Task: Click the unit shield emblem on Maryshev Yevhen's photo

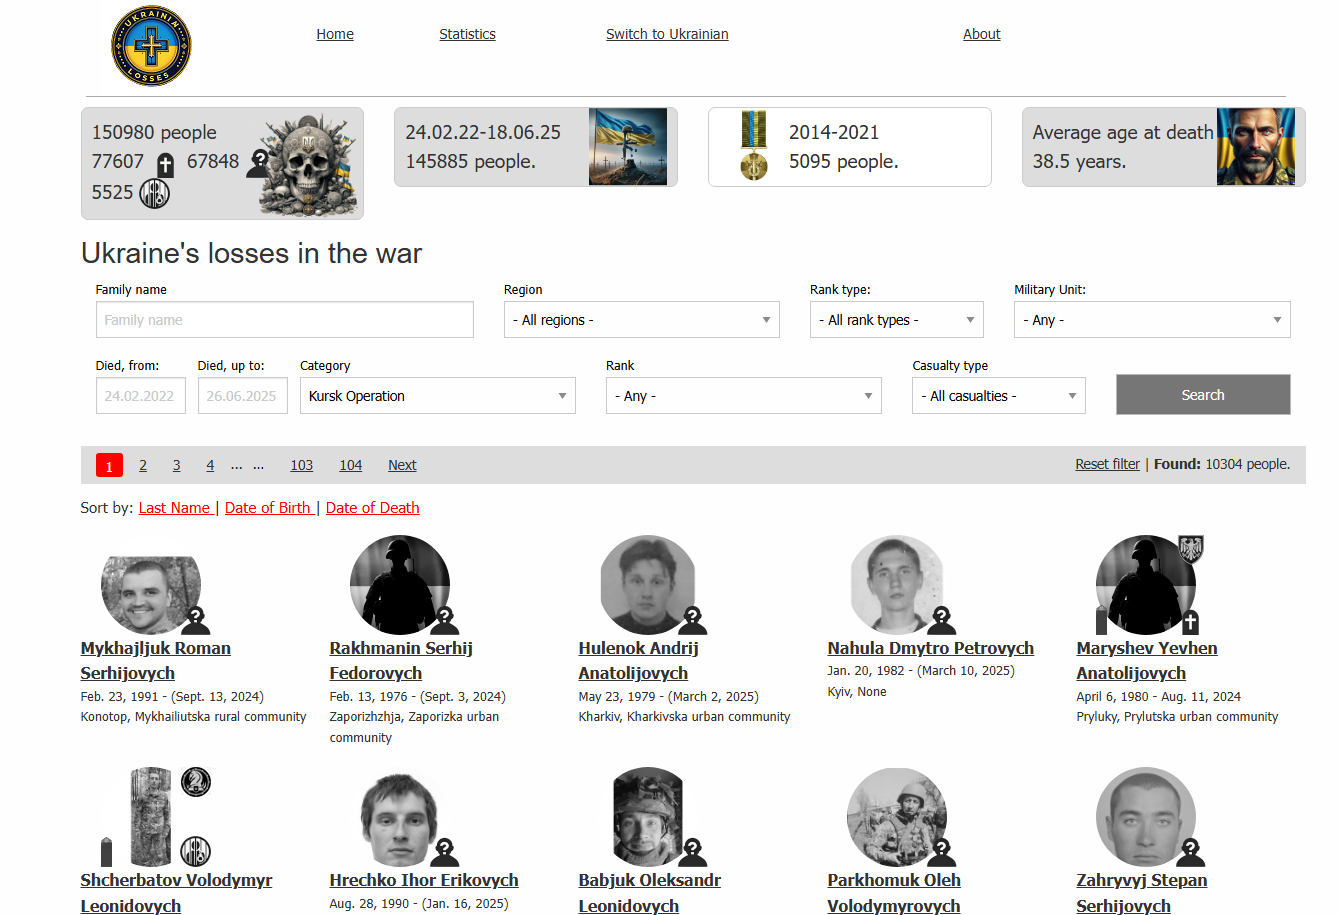Action: (1191, 549)
